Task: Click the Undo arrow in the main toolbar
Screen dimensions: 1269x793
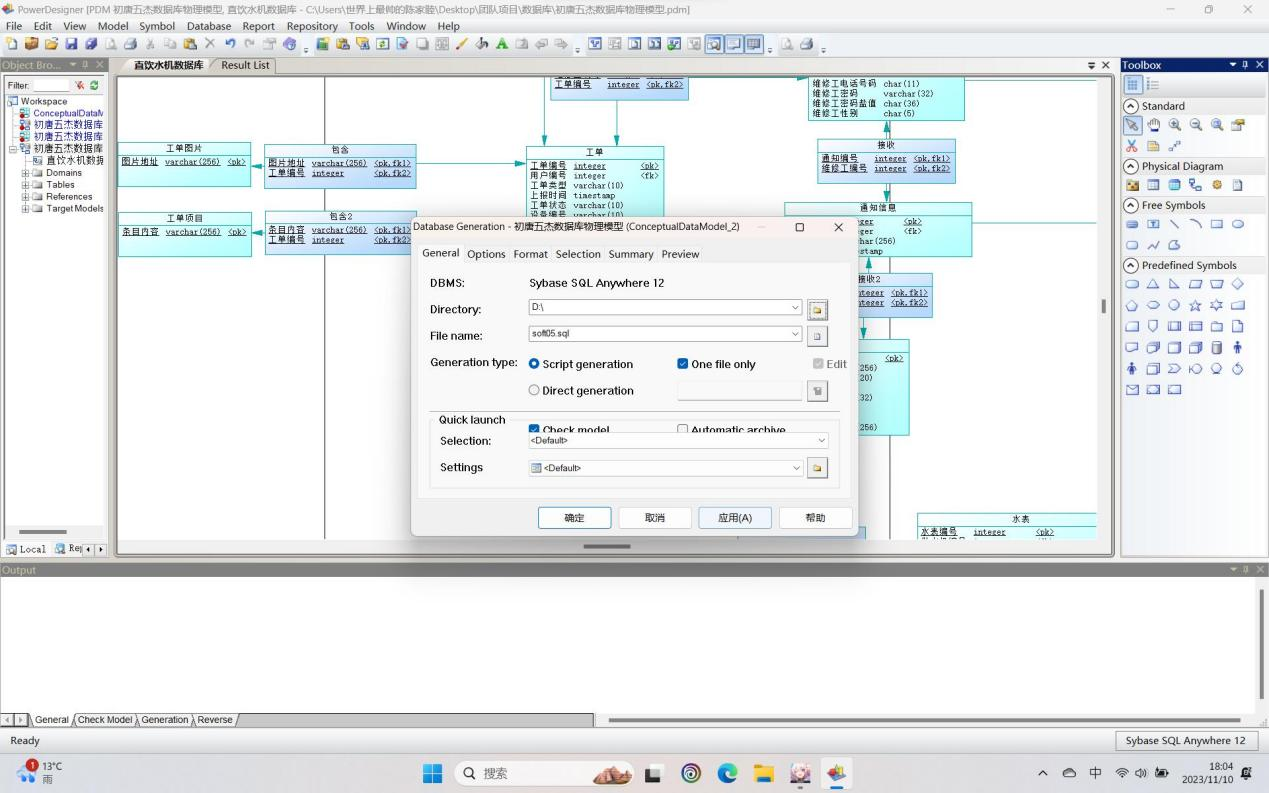Action: pyautogui.click(x=231, y=44)
